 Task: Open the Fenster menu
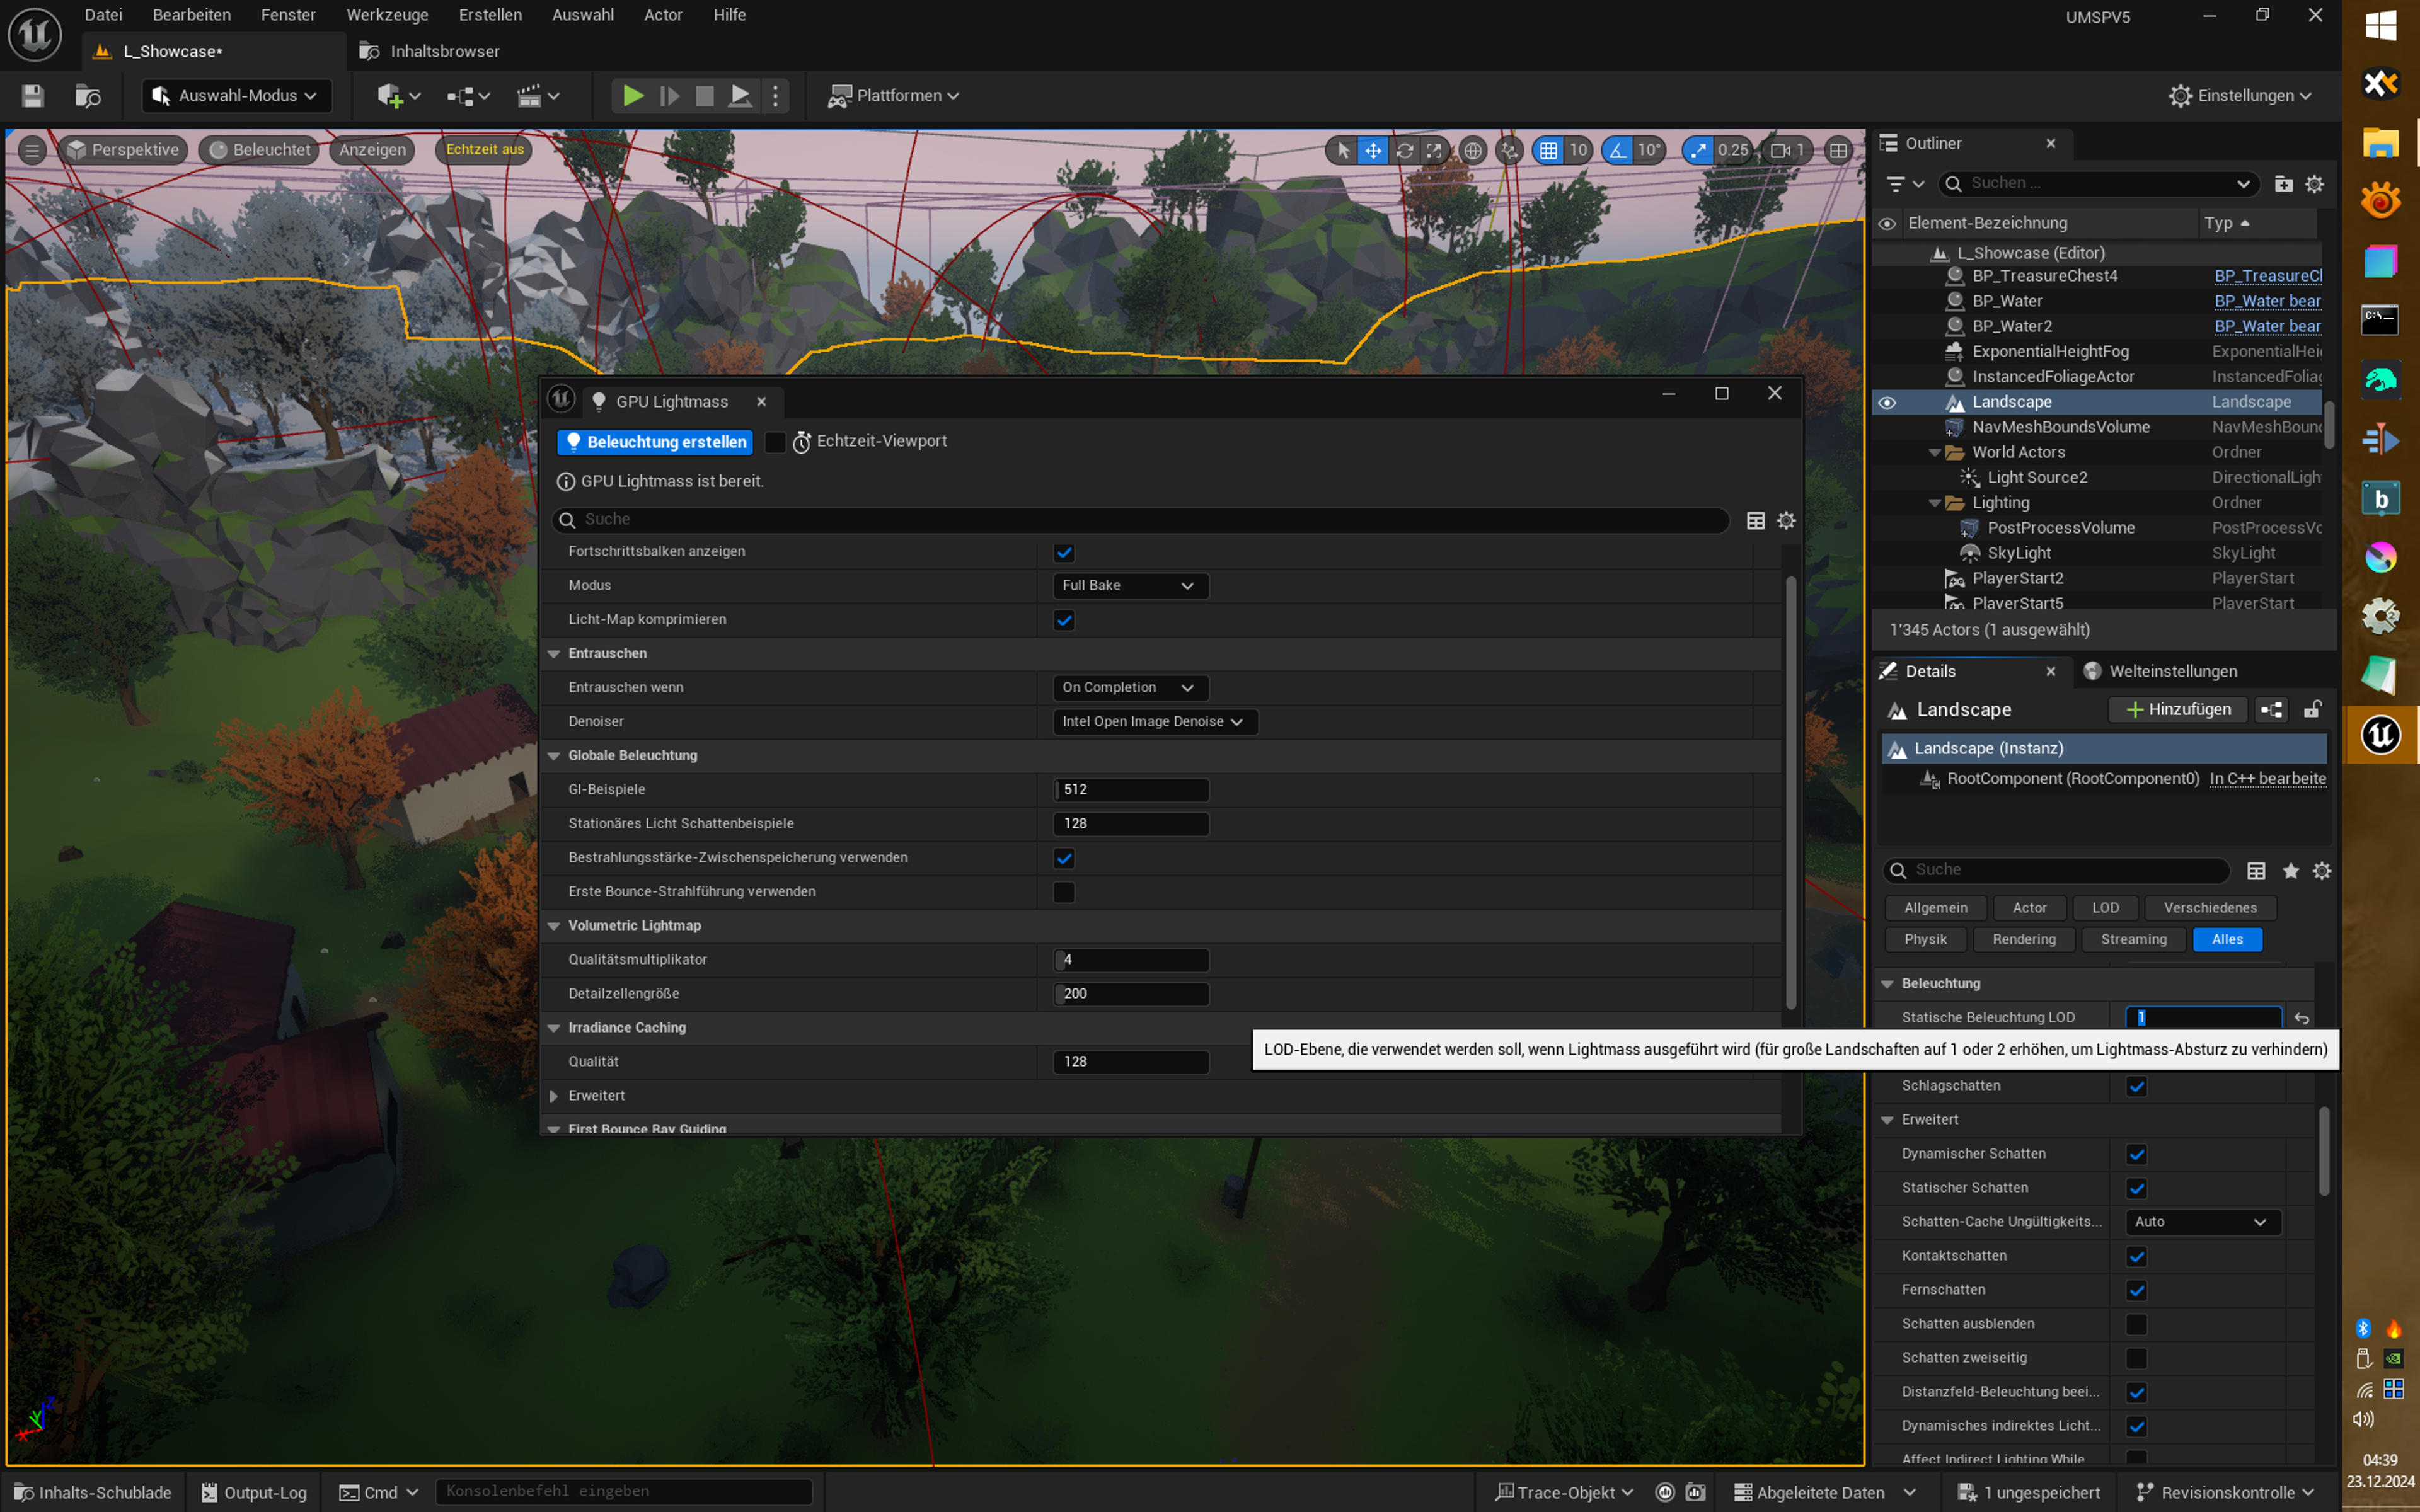[x=288, y=15]
